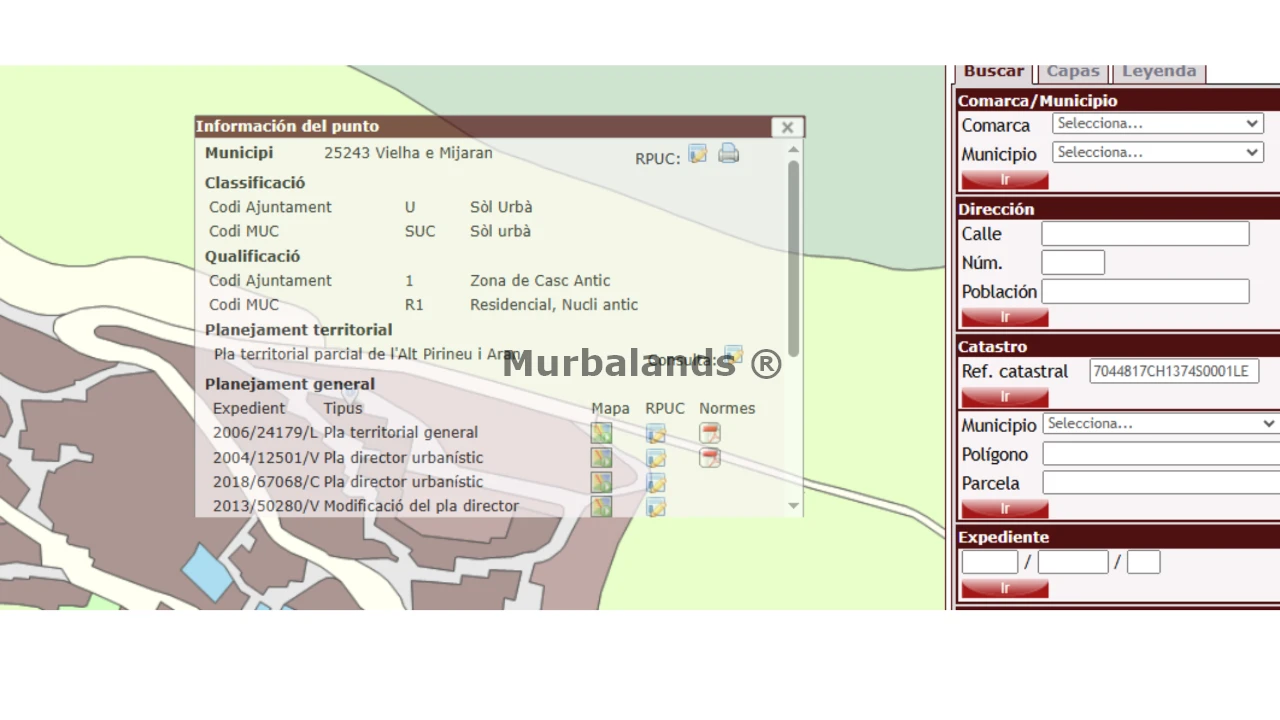Open Normes PDF icon for 2006/24179/L
Viewport: 1280px width, 720px height.
click(x=709, y=433)
